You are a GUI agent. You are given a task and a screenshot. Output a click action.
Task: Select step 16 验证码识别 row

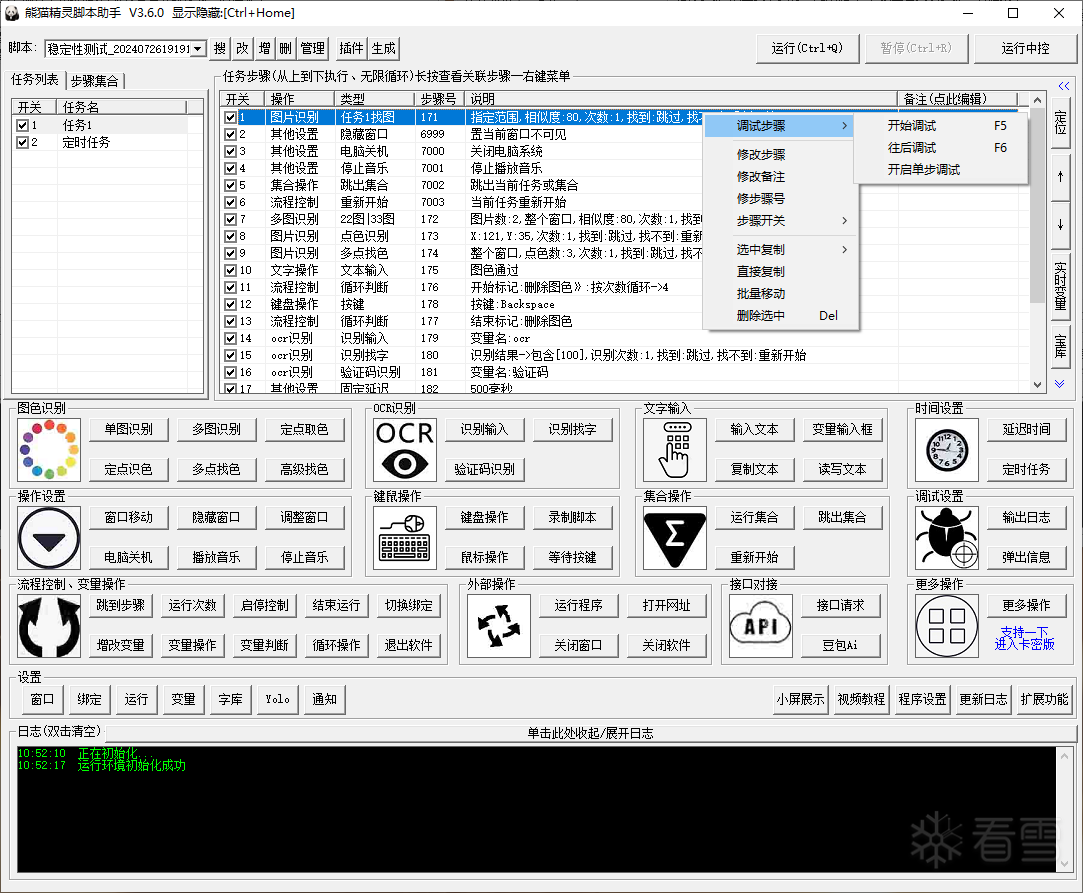point(624,372)
